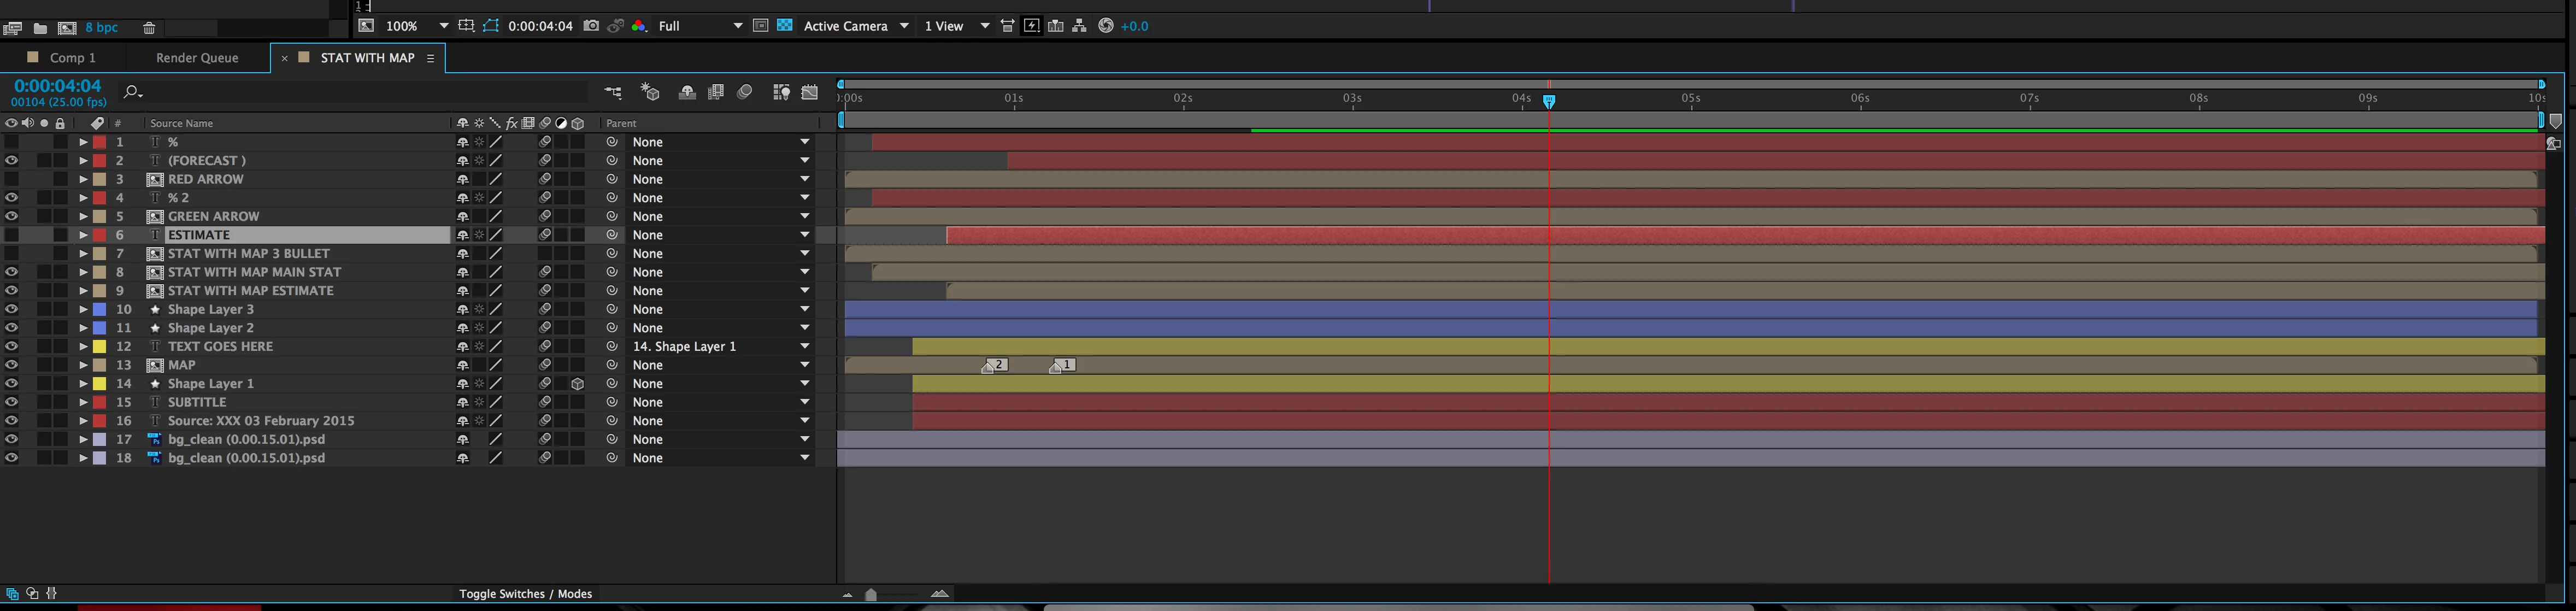Hide the RED ARROW layer
The height and width of the screenshot is (611, 2576).
(x=11, y=179)
